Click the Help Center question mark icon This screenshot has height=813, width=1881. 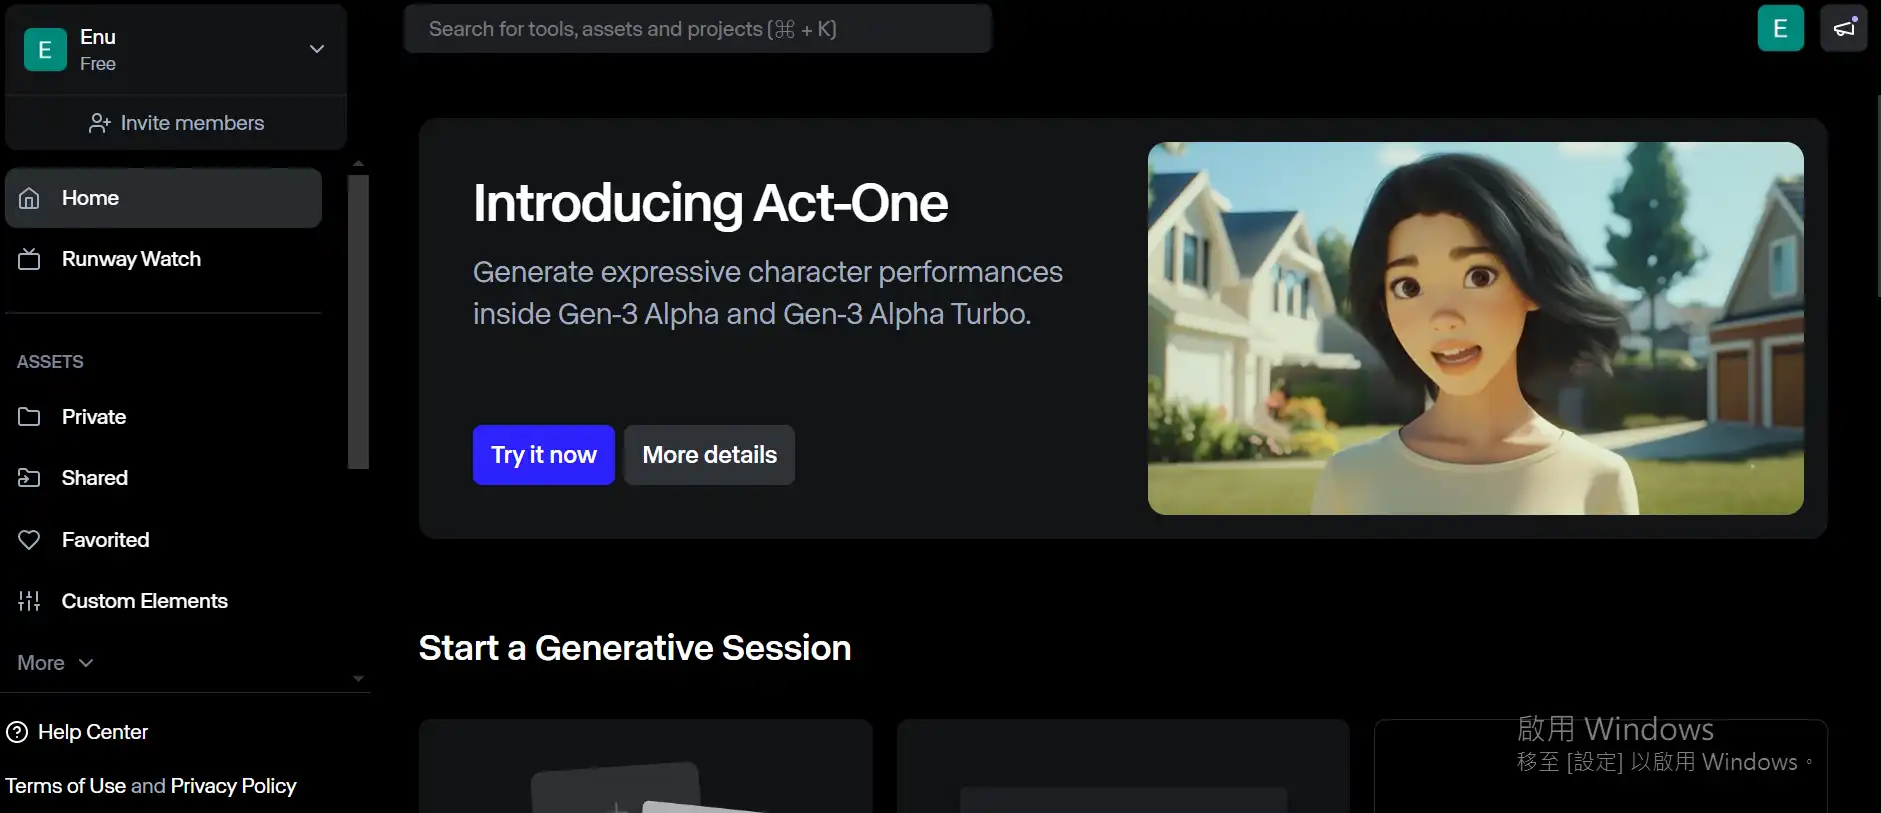click(x=17, y=732)
